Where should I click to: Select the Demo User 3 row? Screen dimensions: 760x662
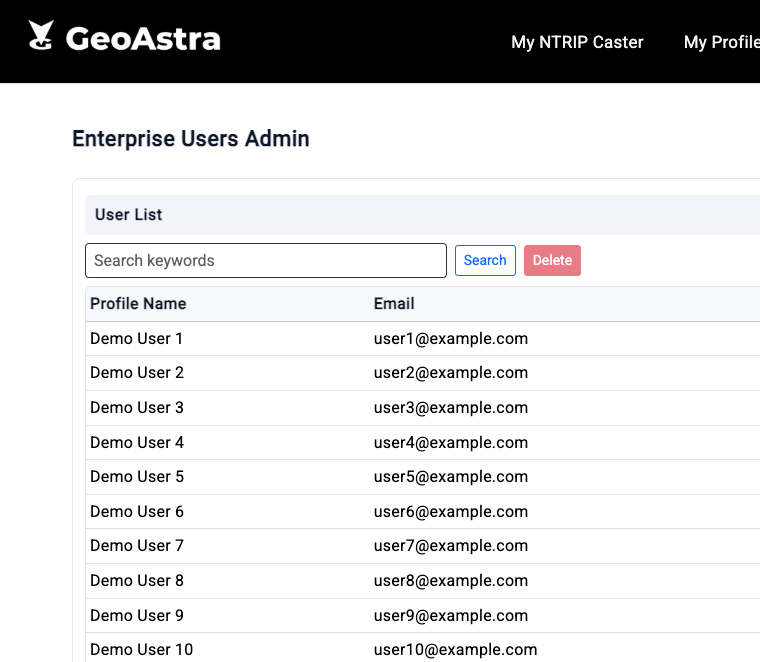tap(423, 408)
